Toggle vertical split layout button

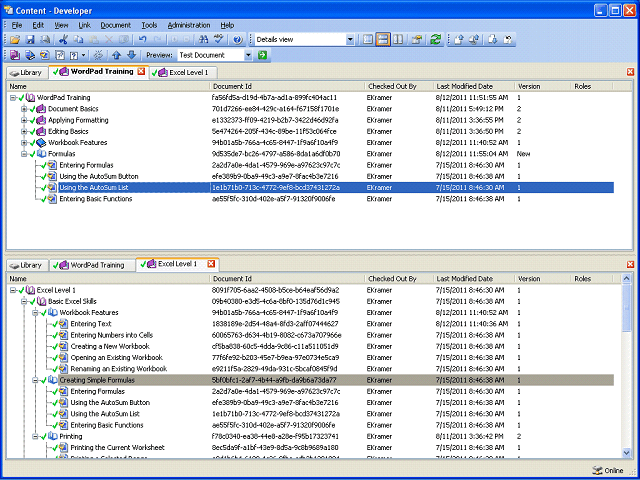click(398, 40)
